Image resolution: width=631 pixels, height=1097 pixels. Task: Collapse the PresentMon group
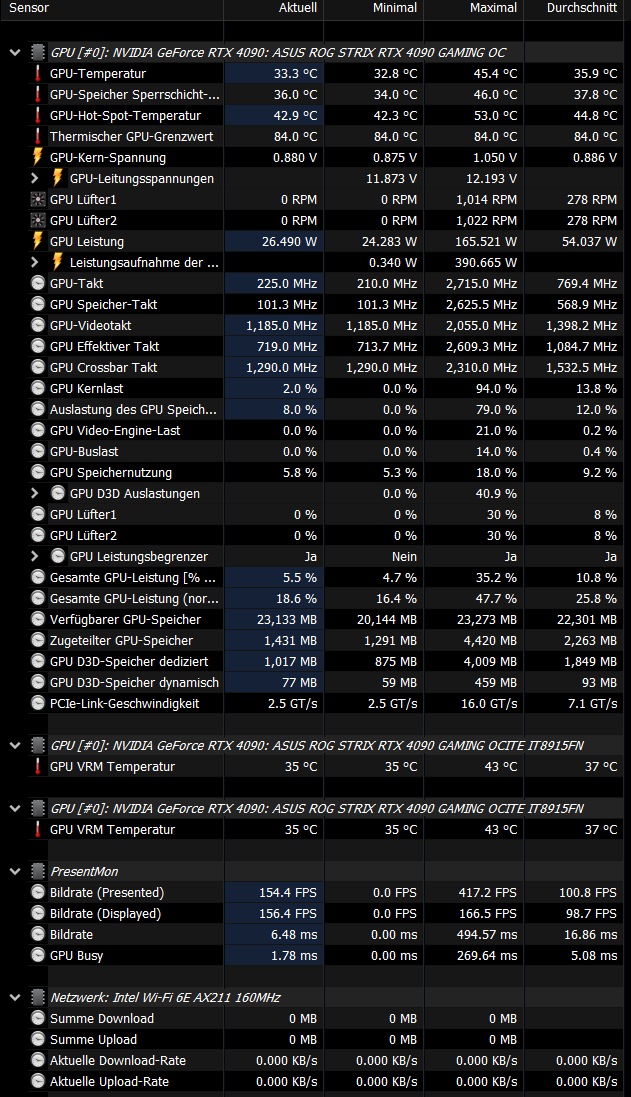coord(15,871)
